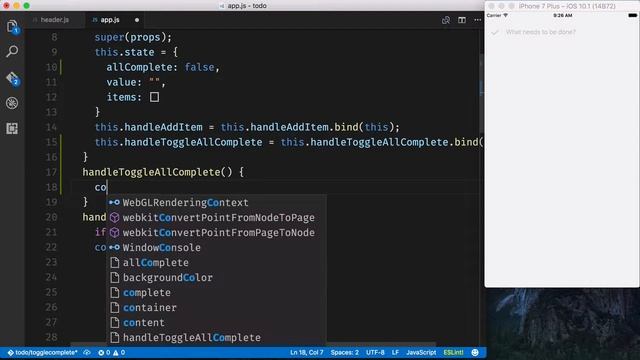Click the 'super(props);' code line
This screenshot has height=360, width=640.
[x=133, y=37]
